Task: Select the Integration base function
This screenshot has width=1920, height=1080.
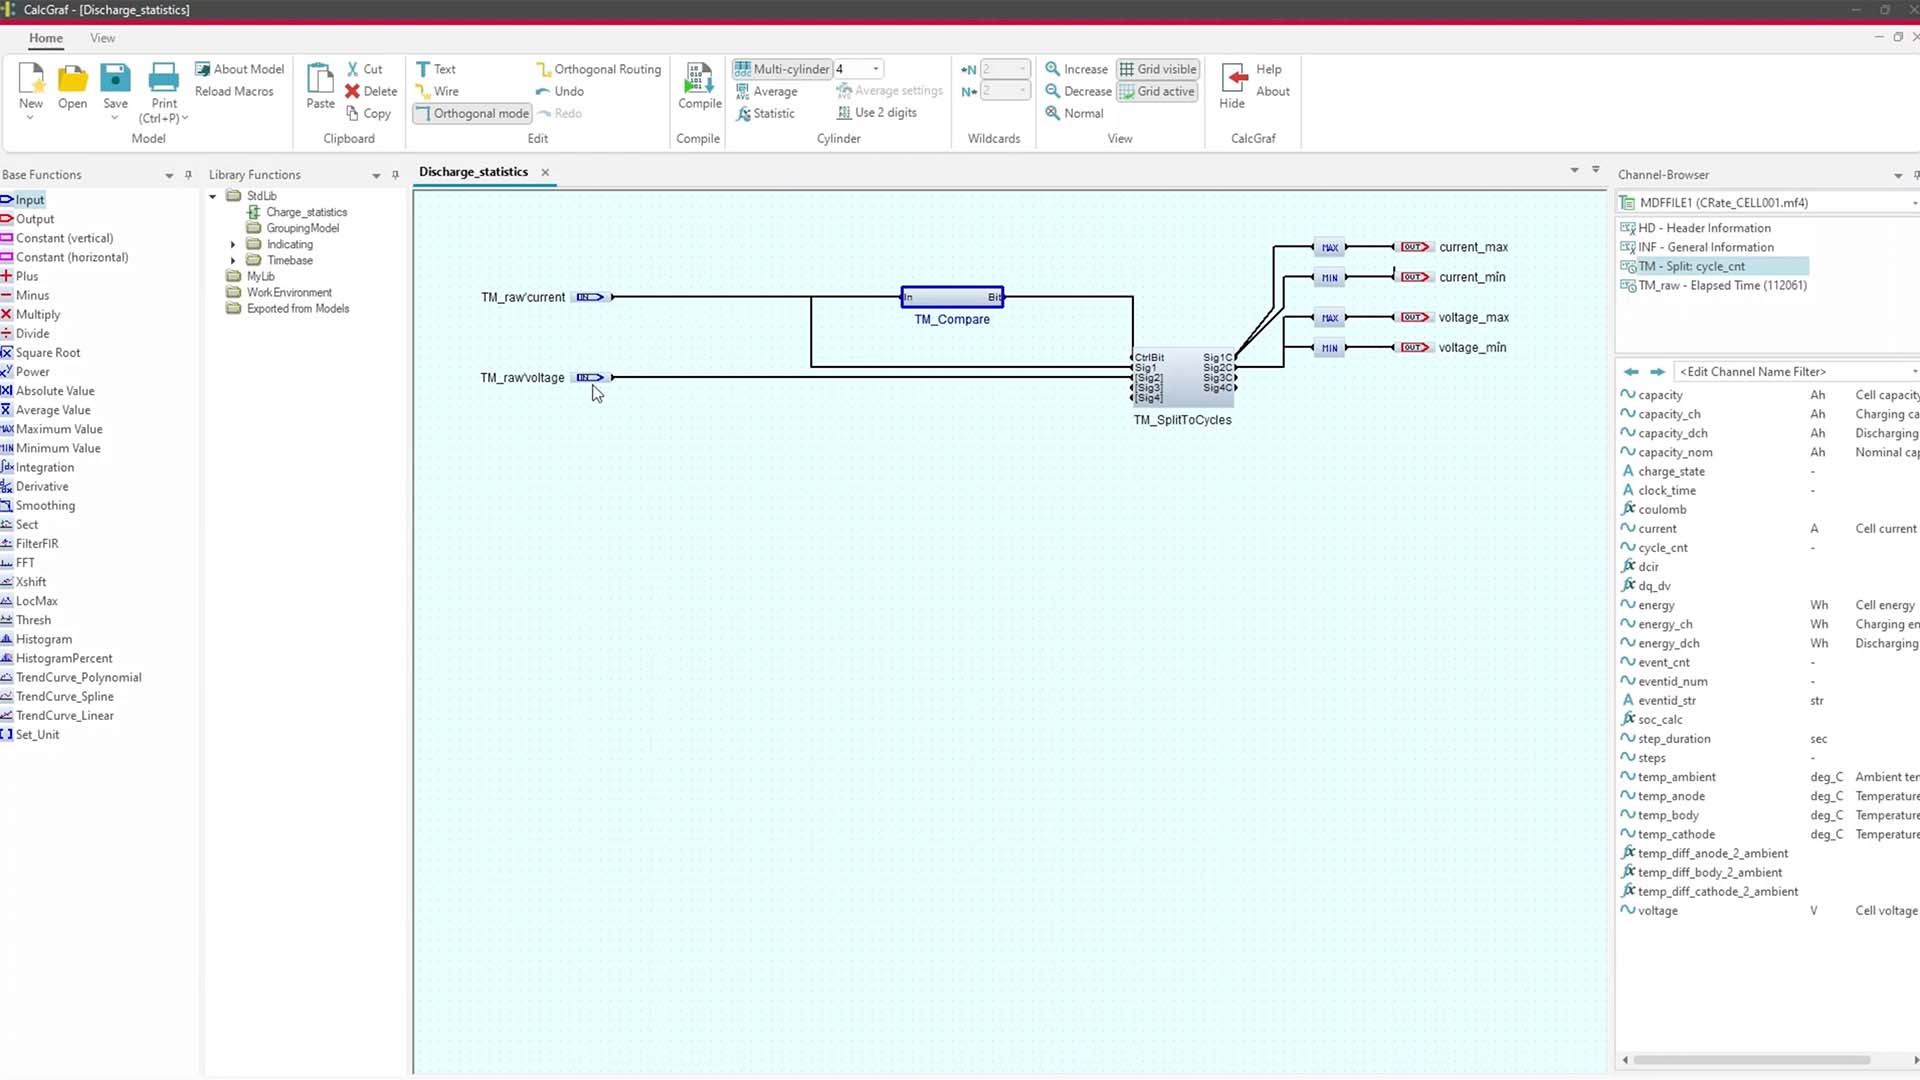Action: pyautogui.click(x=44, y=467)
